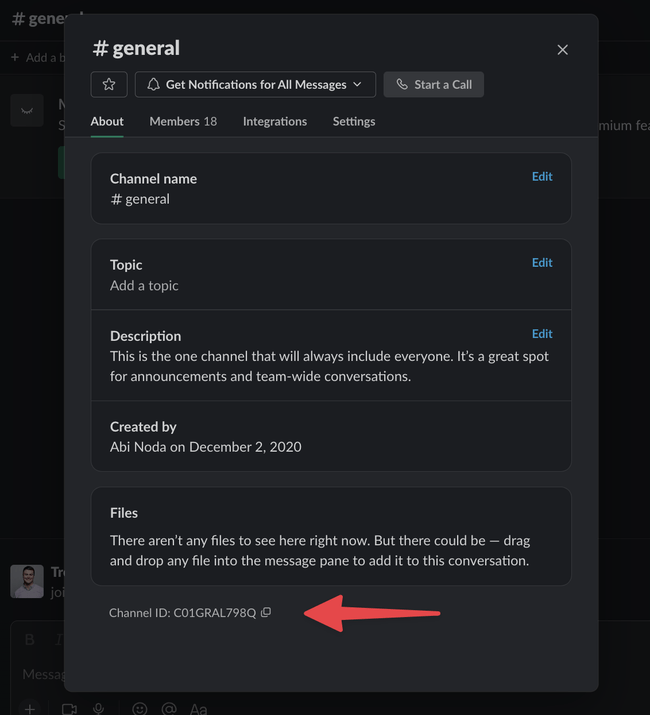Go to the Settings tab
The image size is (650, 715).
click(x=354, y=121)
